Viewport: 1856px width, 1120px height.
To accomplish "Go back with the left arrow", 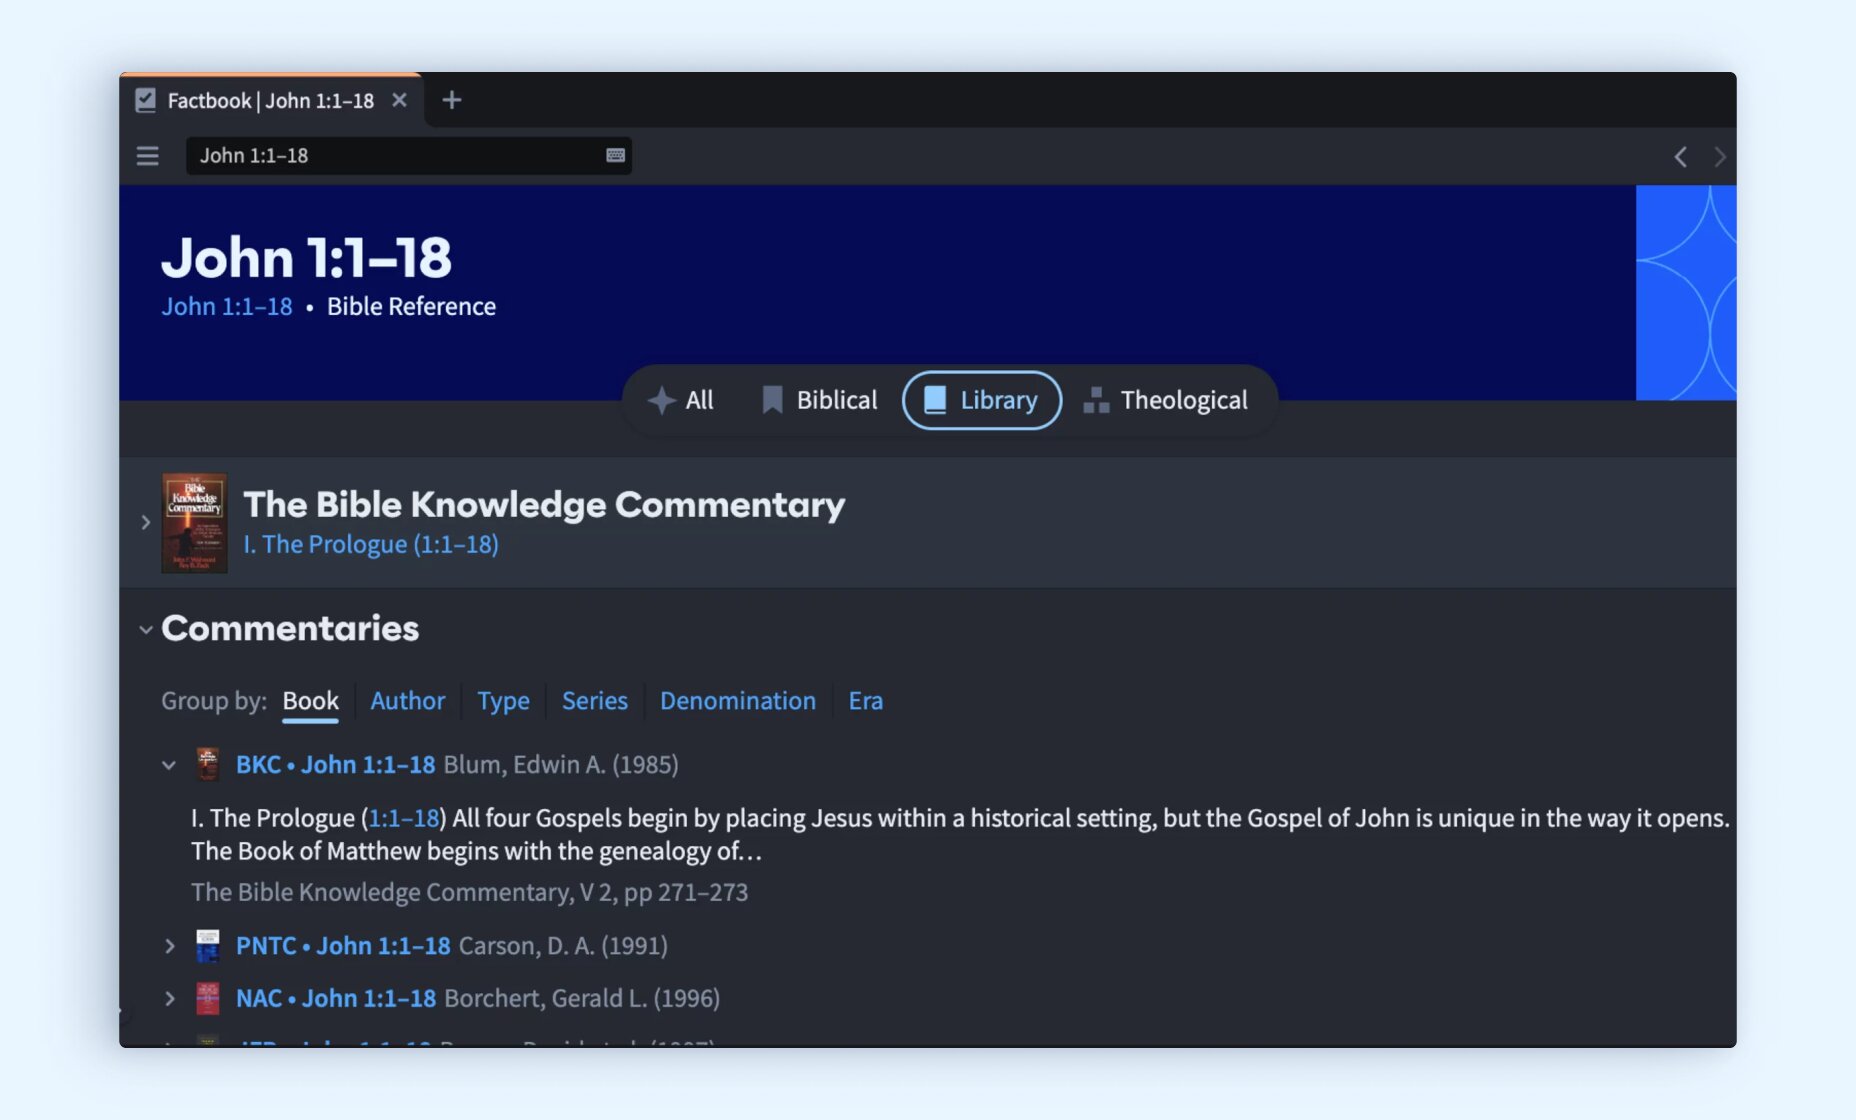I will [1681, 157].
